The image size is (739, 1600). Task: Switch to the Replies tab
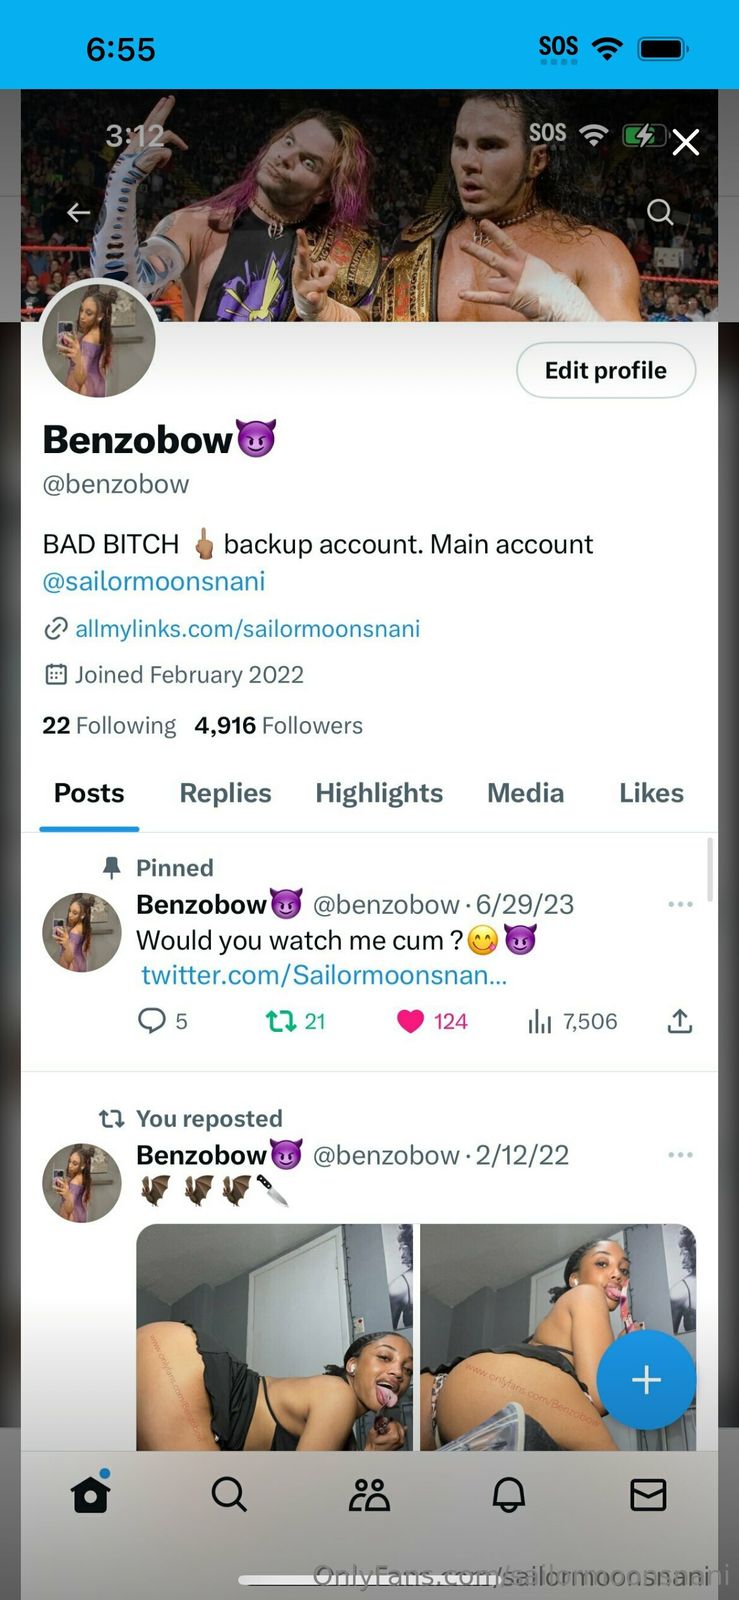click(x=225, y=793)
